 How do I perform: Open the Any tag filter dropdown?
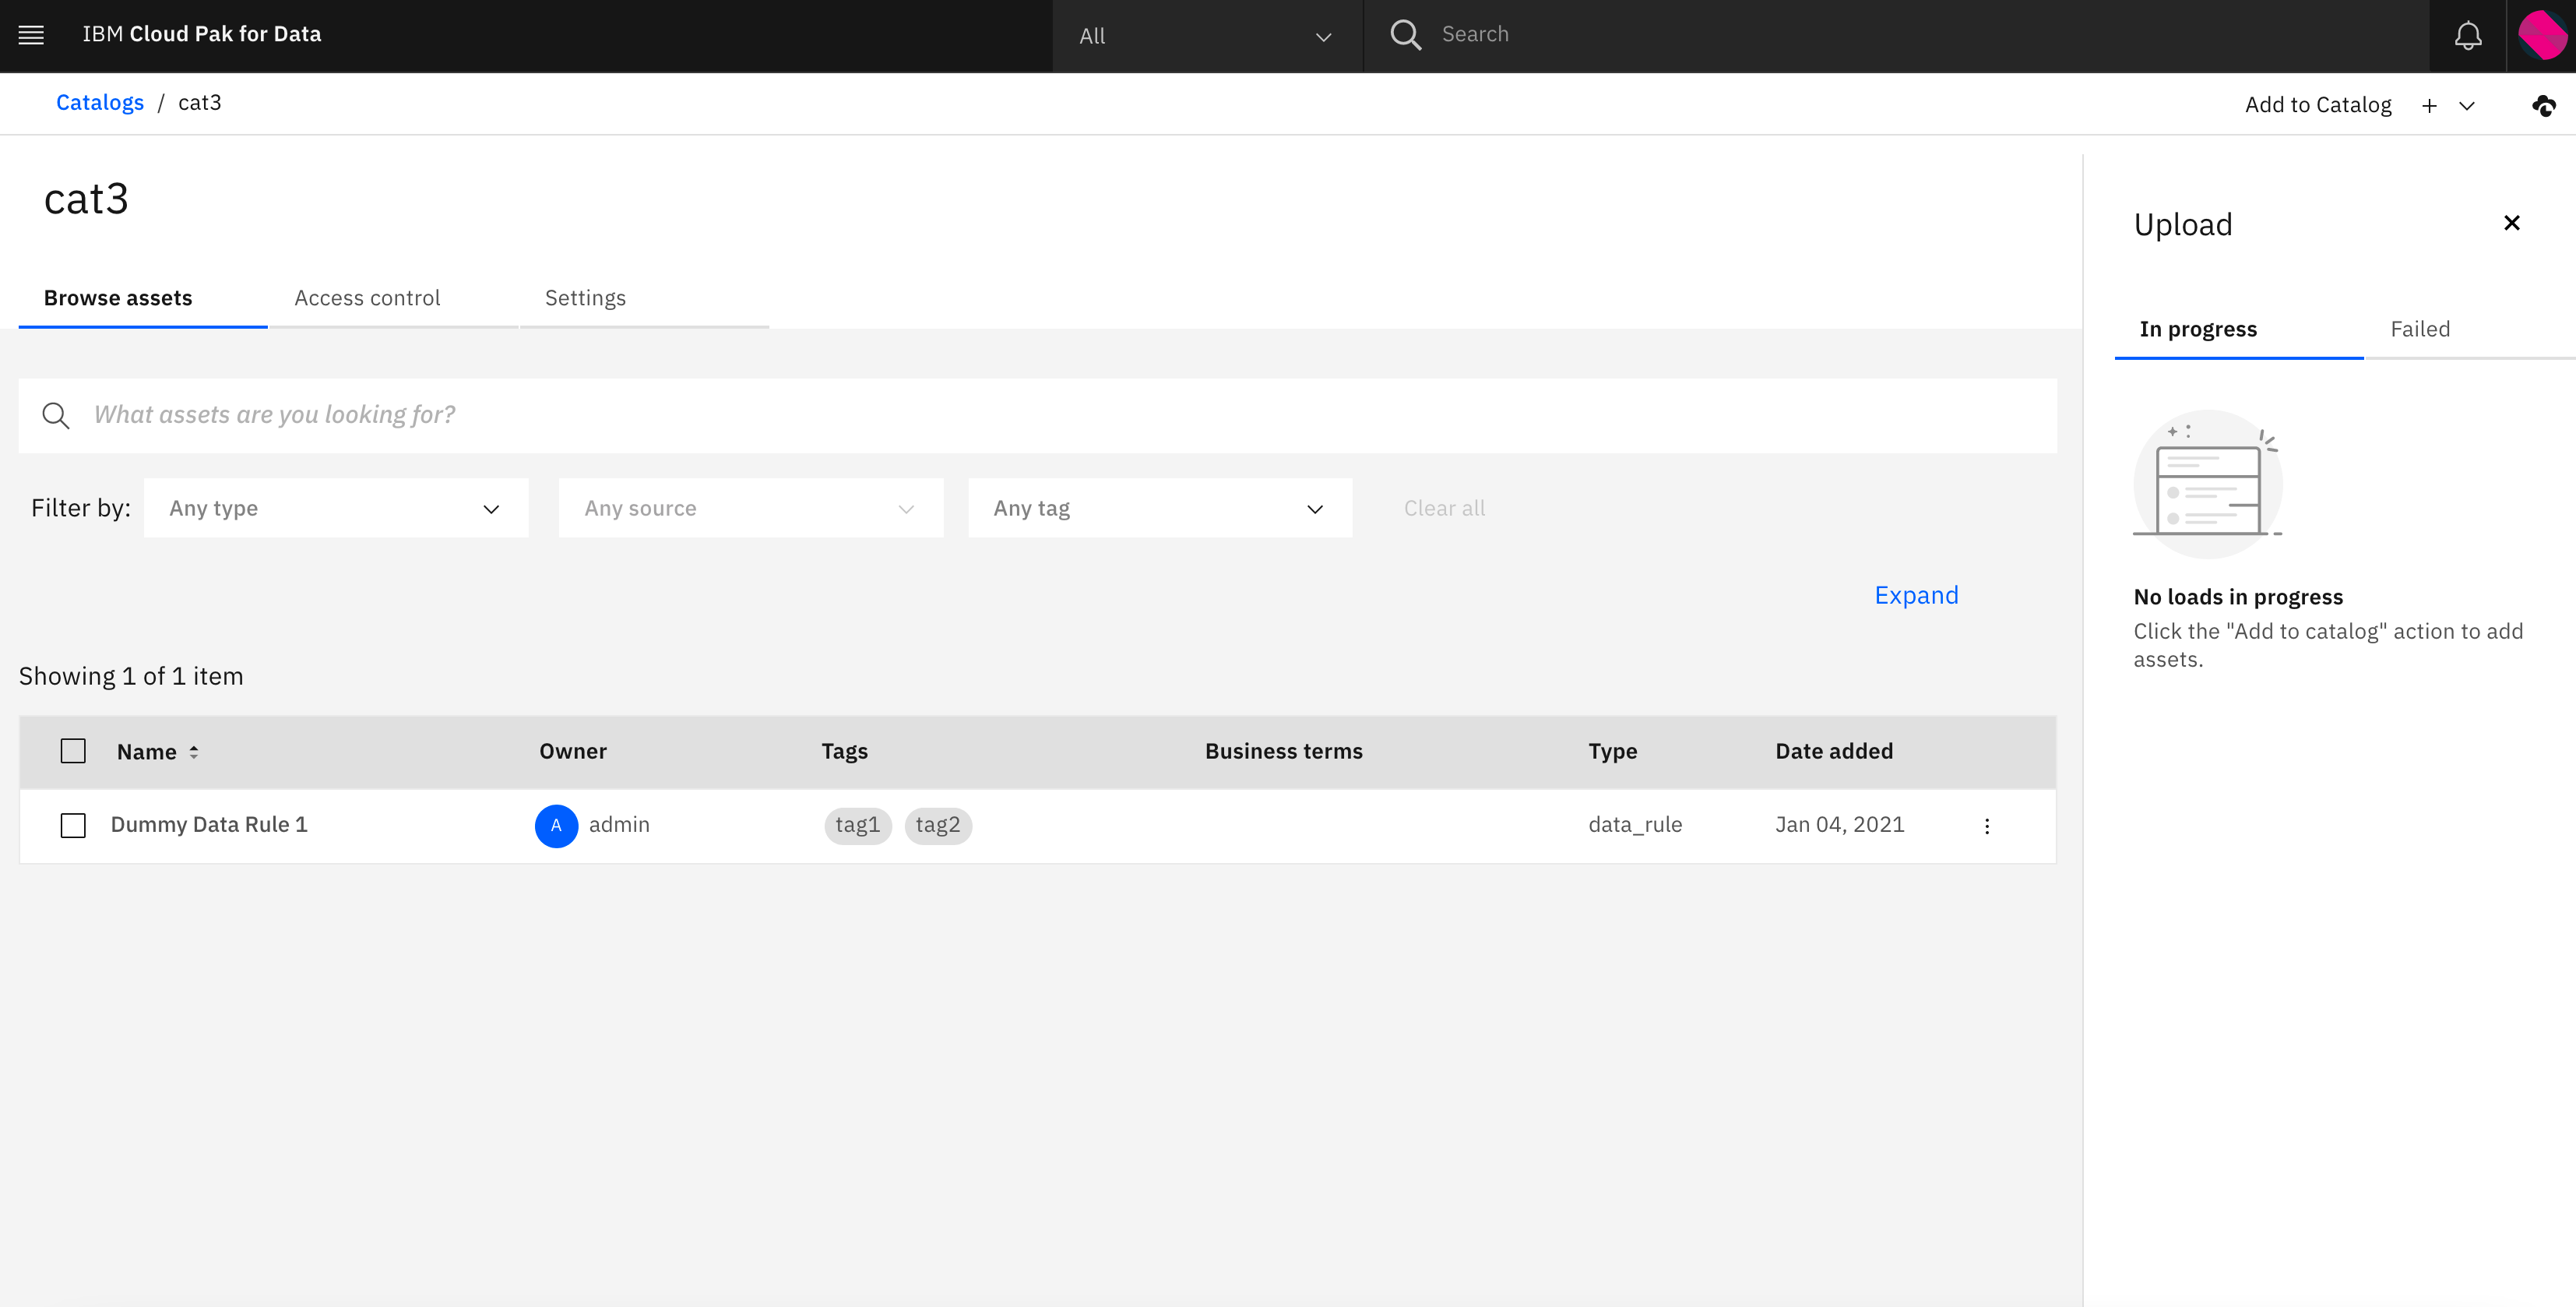[1159, 508]
